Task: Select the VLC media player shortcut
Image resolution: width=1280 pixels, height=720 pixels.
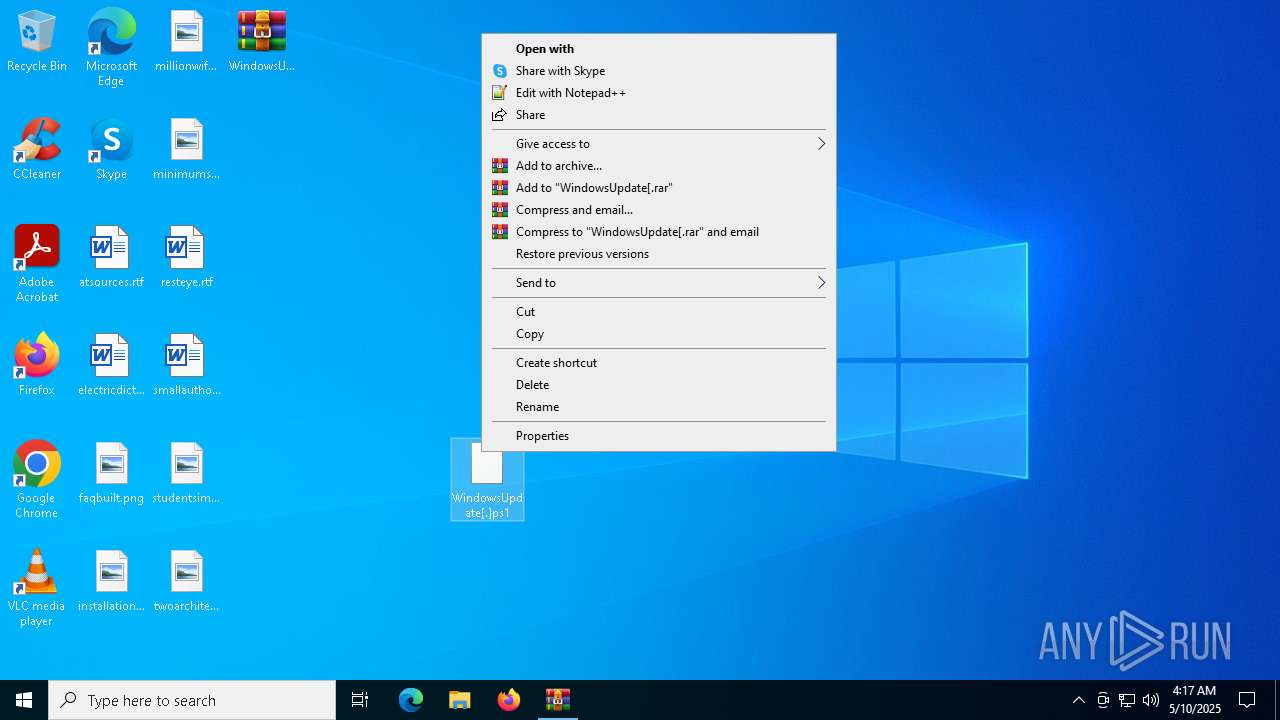Action: (x=37, y=588)
